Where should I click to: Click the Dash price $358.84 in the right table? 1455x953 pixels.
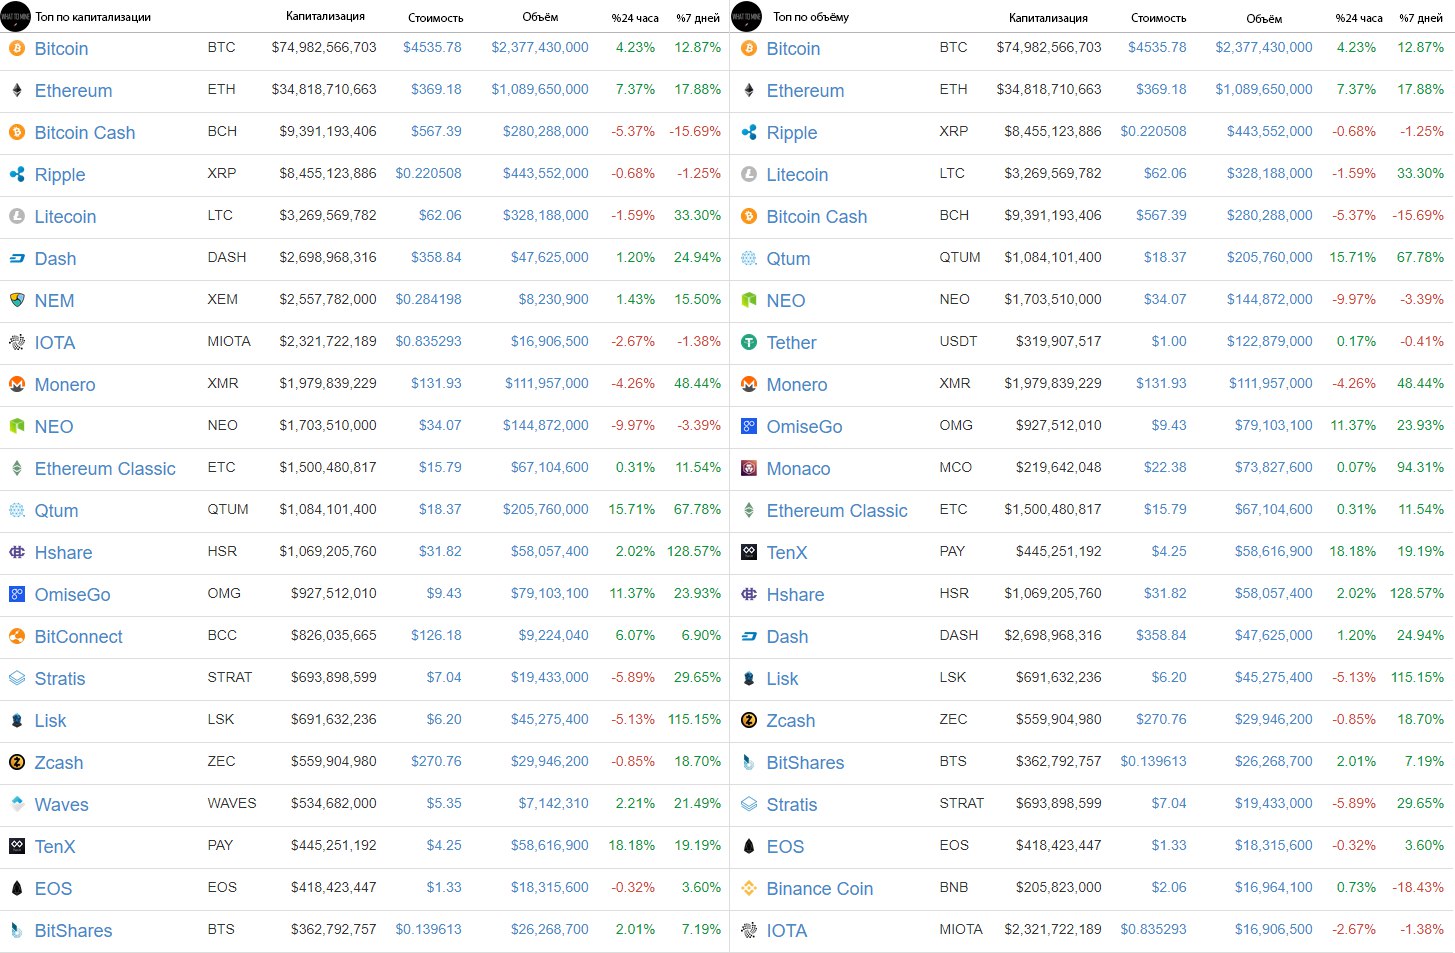[x=1161, y=635]
